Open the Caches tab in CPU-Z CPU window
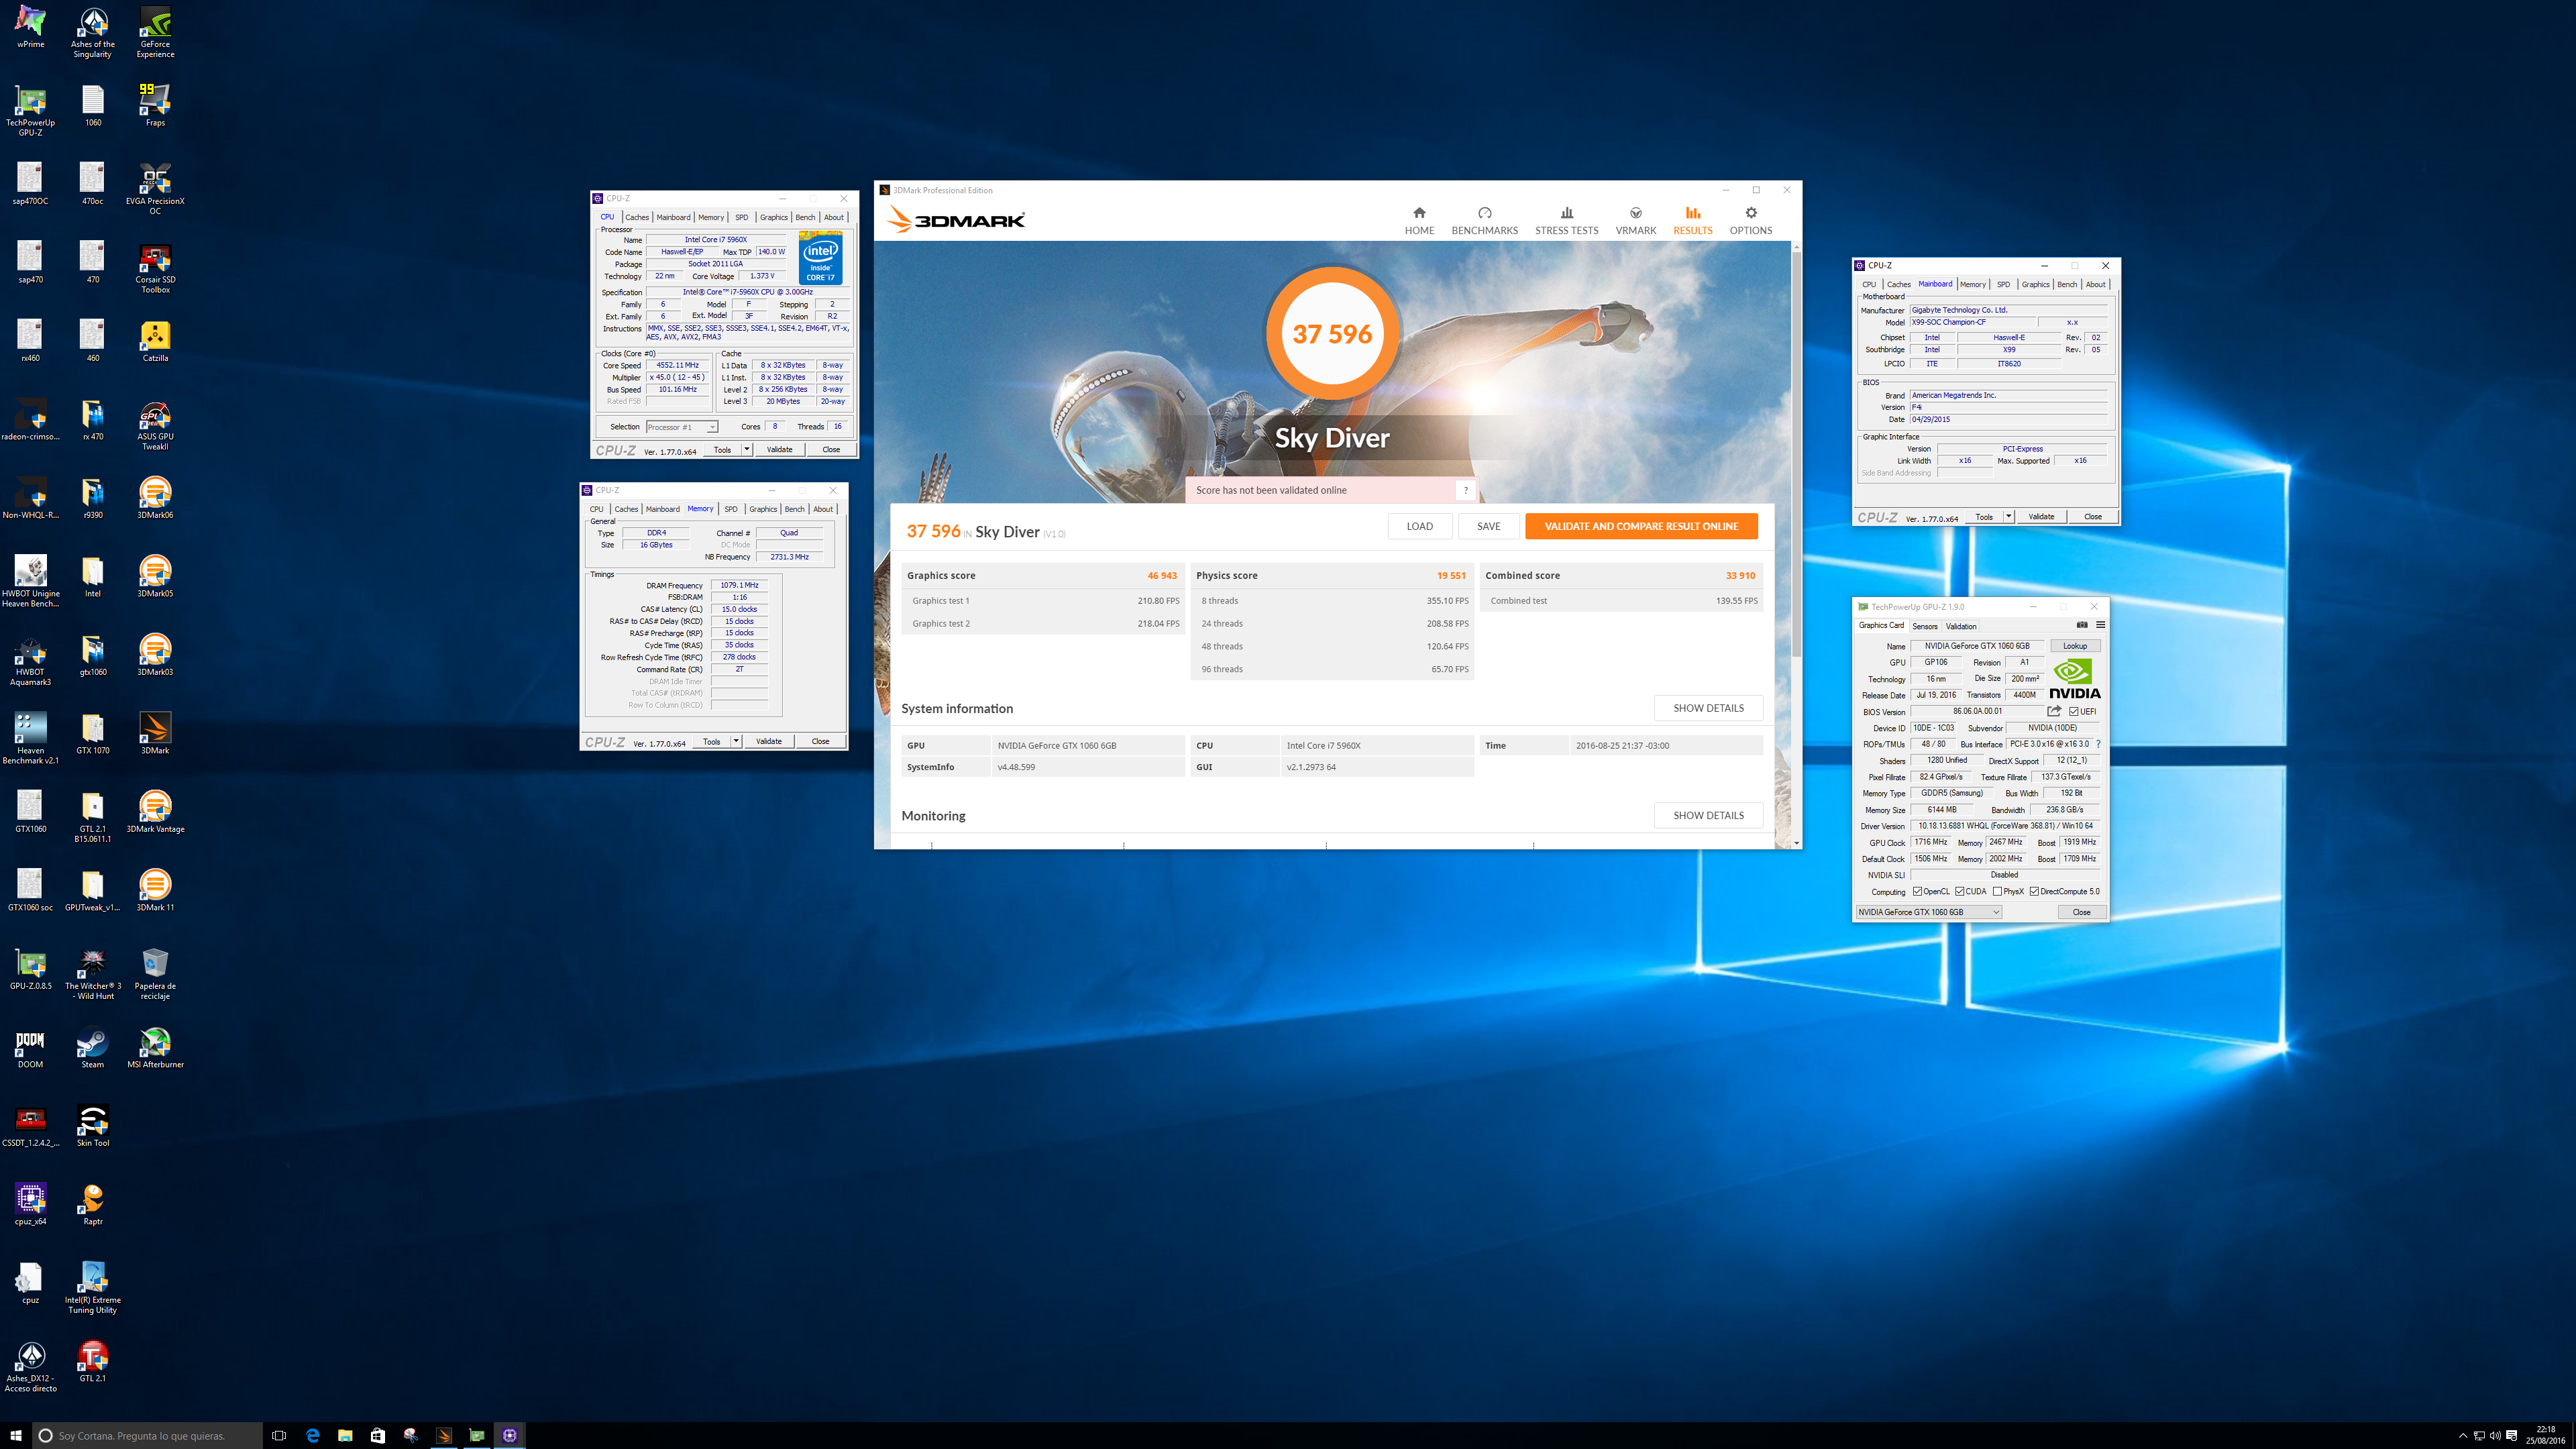This screenshot has width=2576, height=1449. pyautogui.click(x=637, y=217)
